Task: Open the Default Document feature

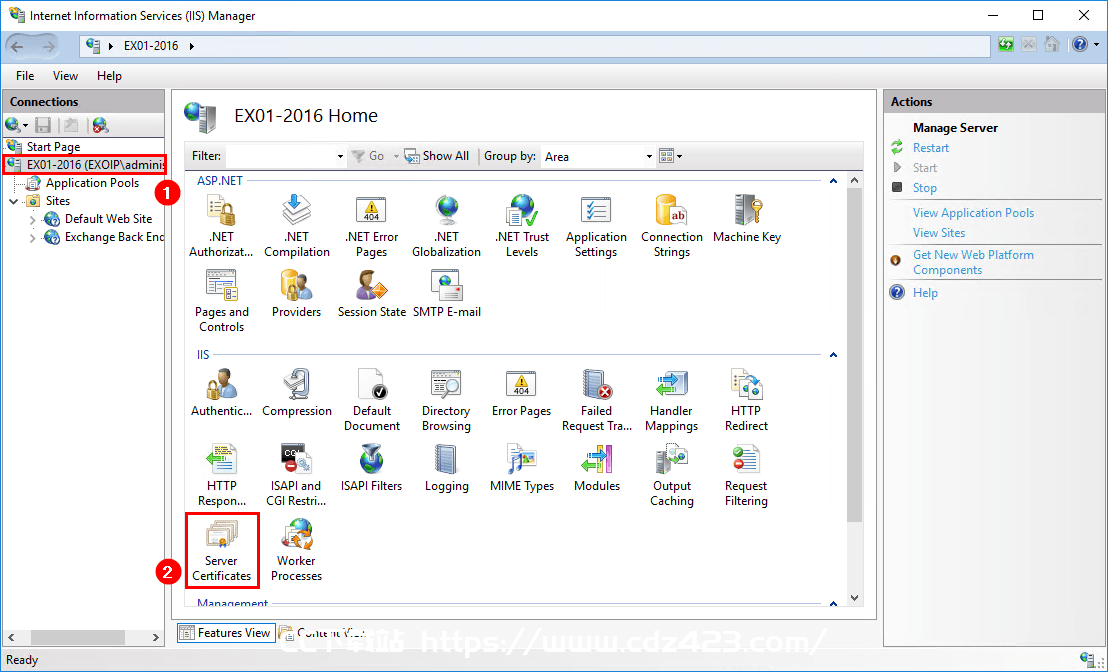Action: coord(372,400)
